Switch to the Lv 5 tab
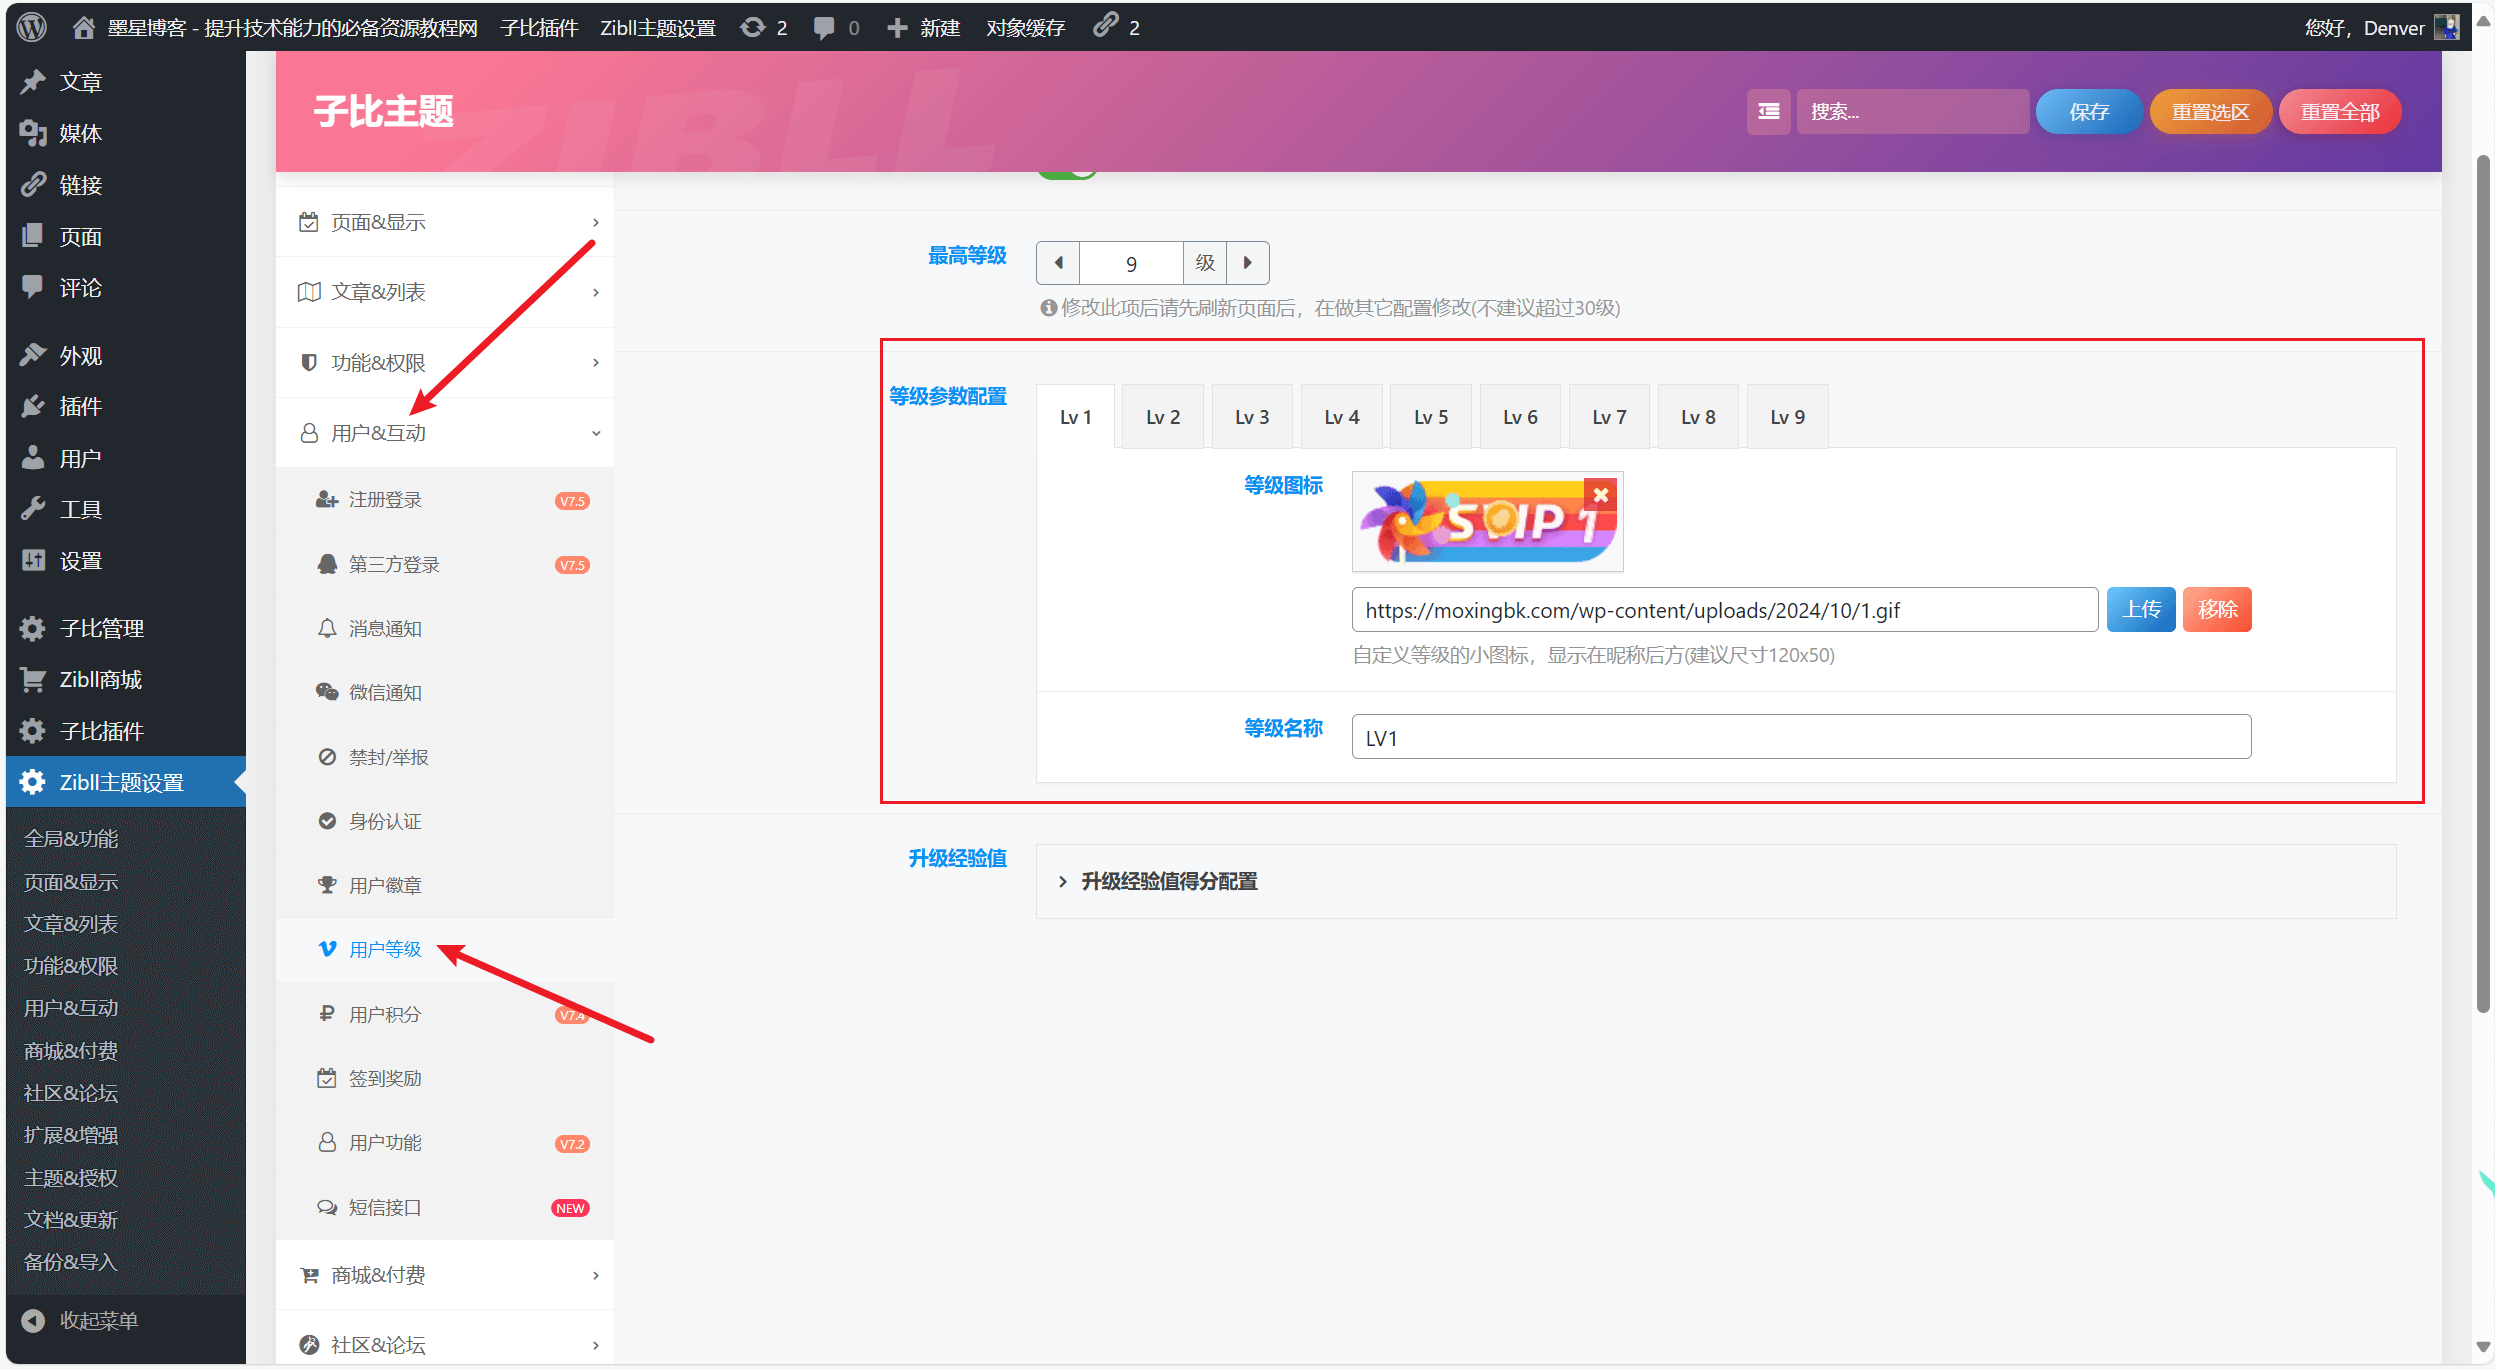The width and height of the screenshot is (2495, 1369). pyautogui.click(x=1430, y=417)
